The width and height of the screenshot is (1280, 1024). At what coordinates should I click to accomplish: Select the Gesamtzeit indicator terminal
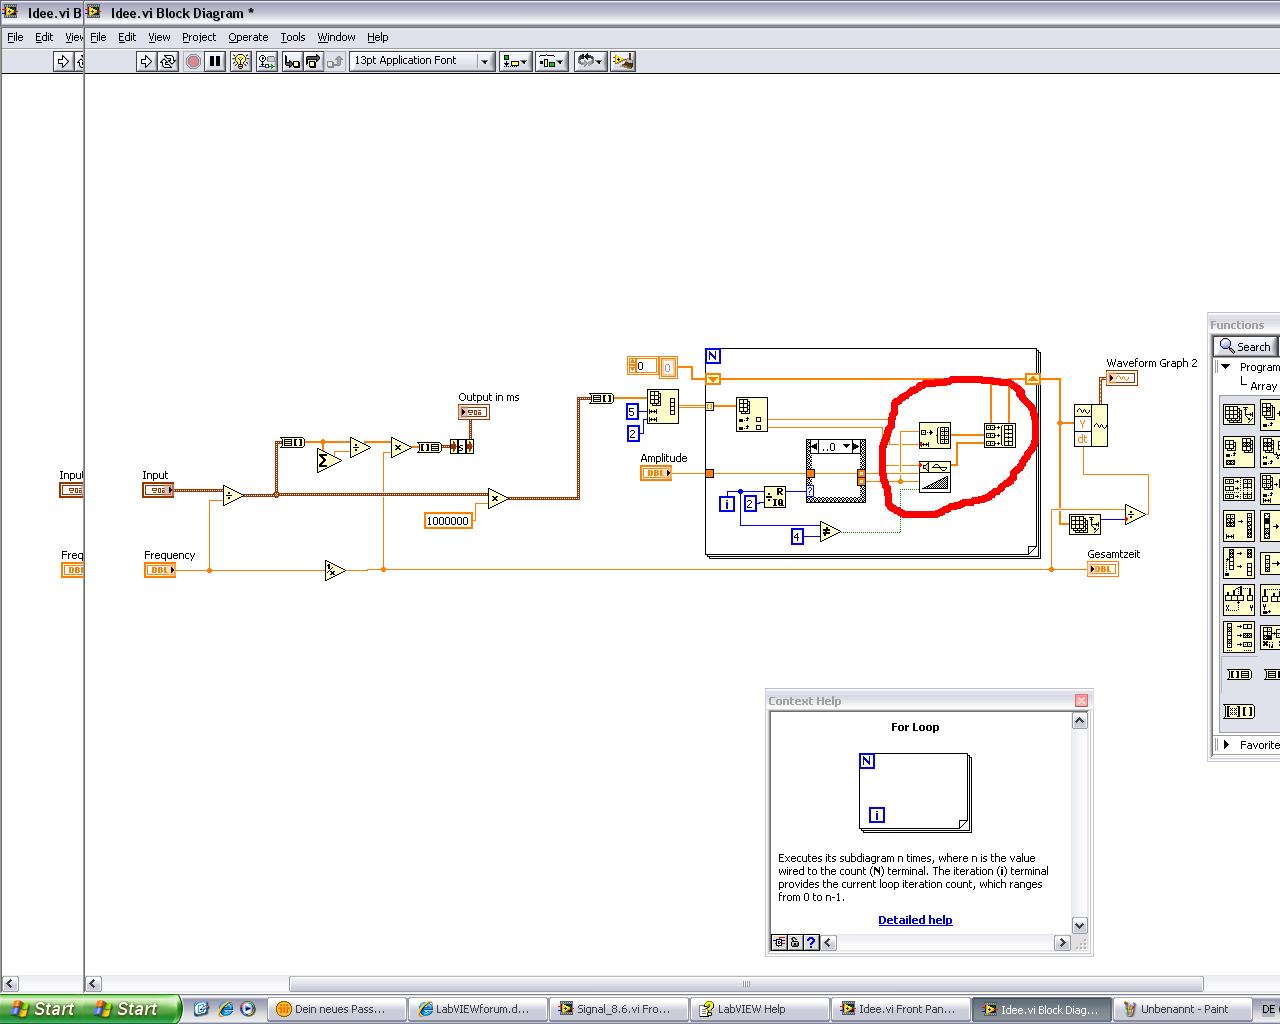point(1103,569)
